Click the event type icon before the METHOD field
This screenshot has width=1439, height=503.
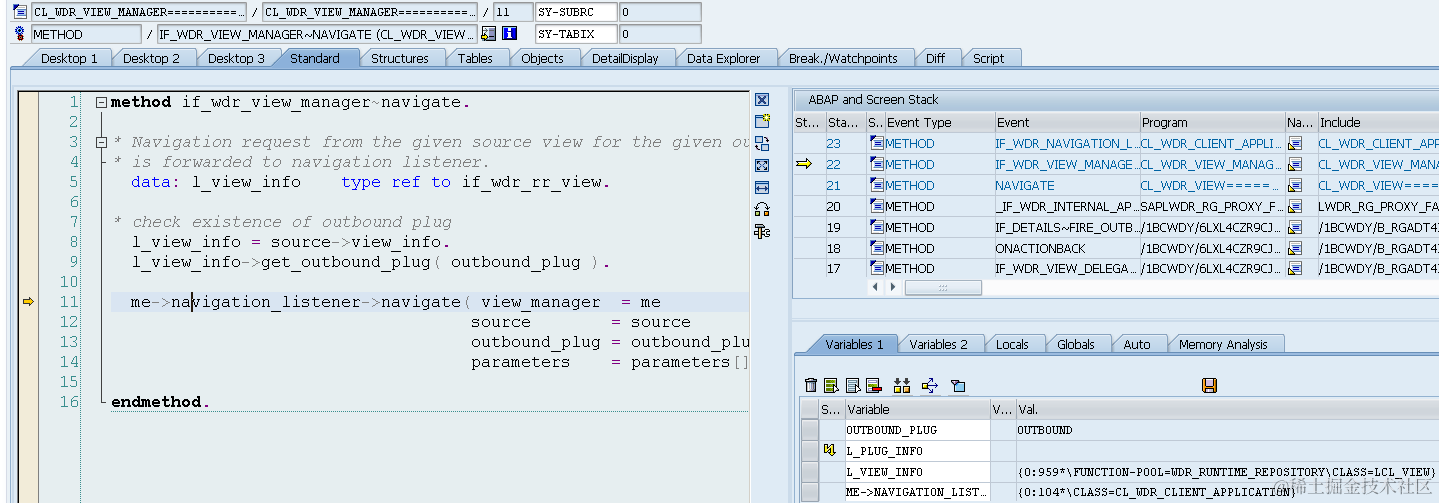(x=20, y=34)
